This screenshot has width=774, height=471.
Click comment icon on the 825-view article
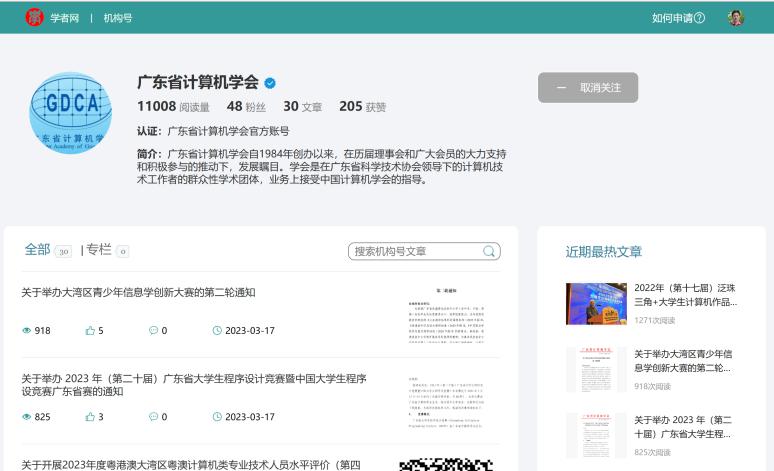point(153,417)
